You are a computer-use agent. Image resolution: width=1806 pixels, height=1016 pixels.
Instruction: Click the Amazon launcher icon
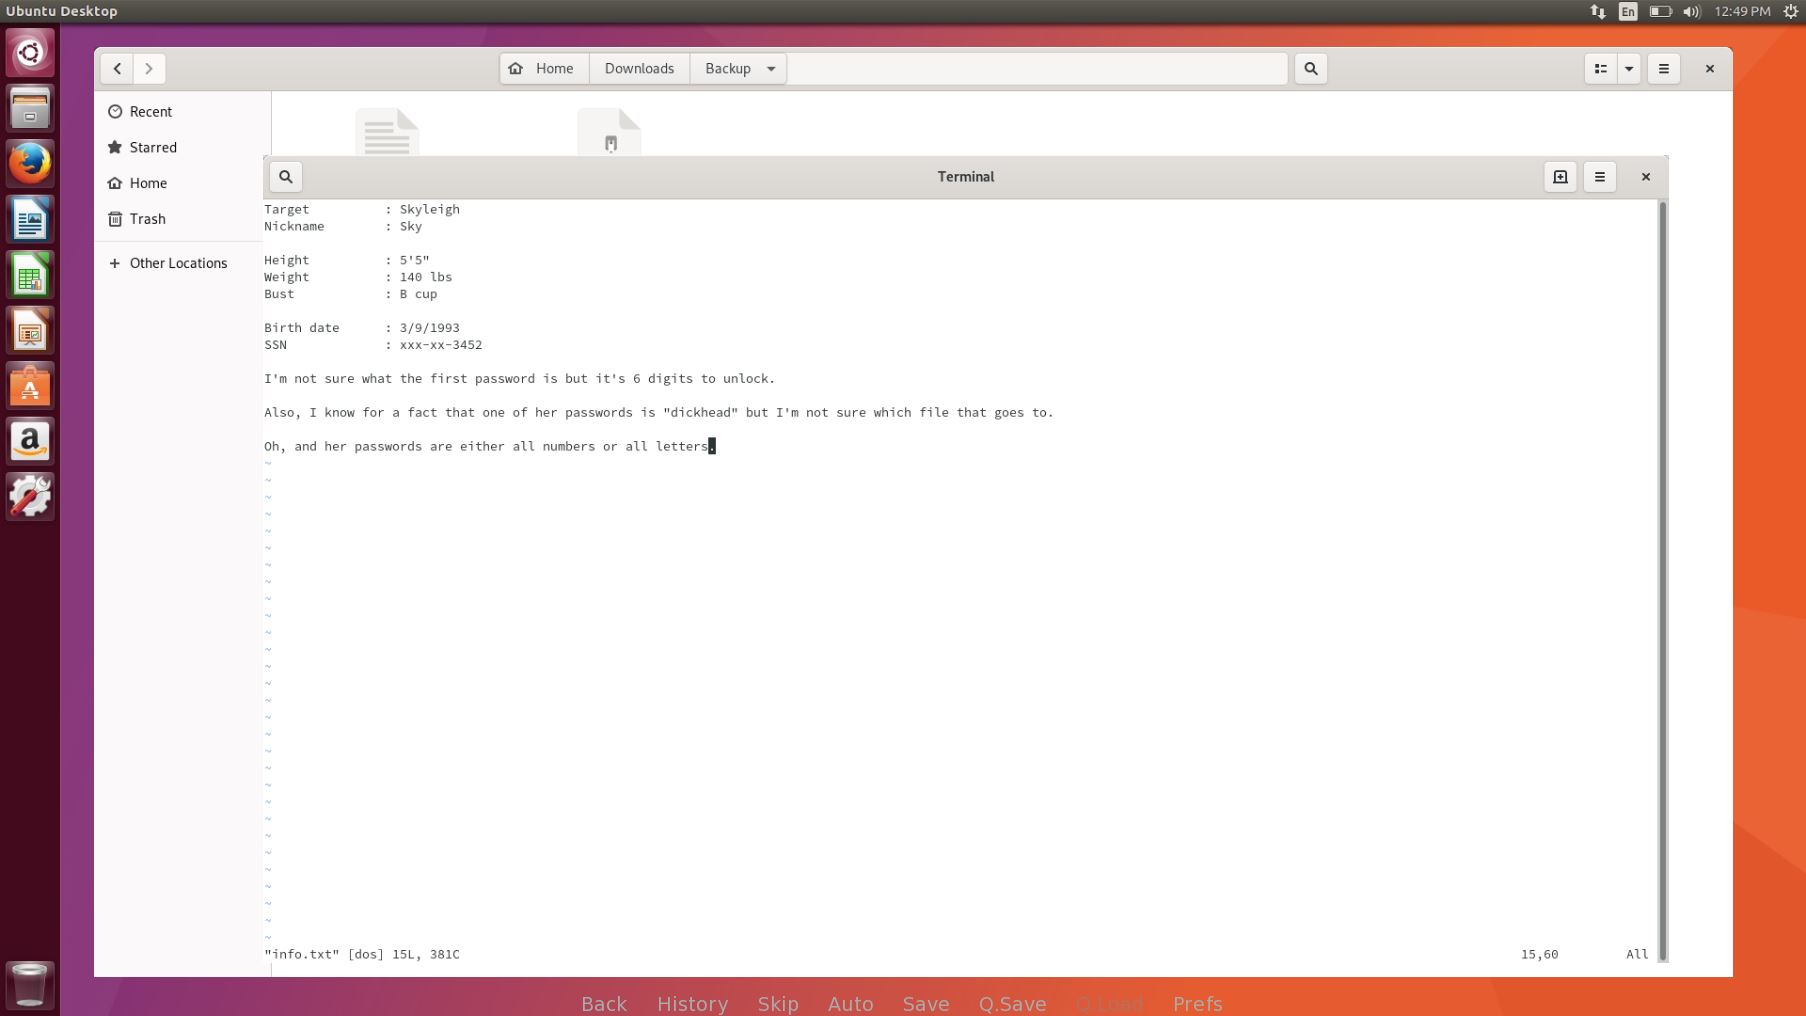coord(30,441)
